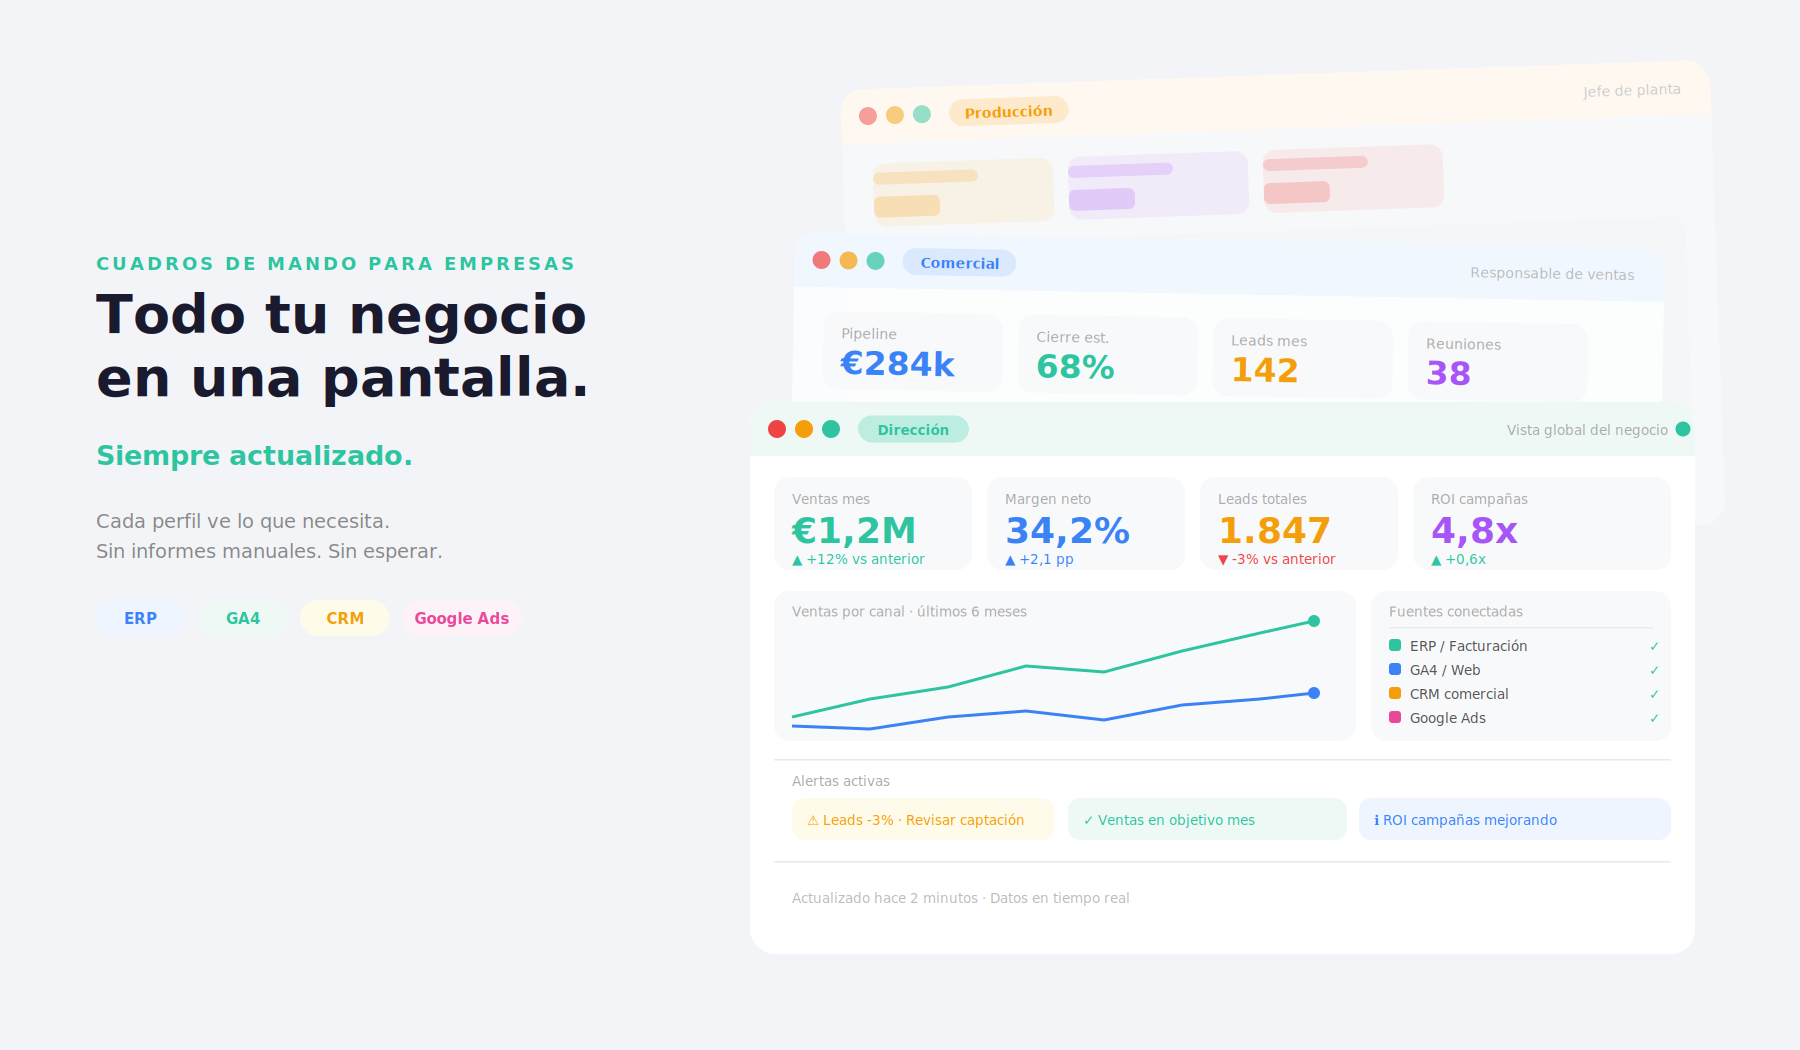Toggle the CRM comercial checkmark
The image size is (1800, 1050).
(x=1654, y=694)
